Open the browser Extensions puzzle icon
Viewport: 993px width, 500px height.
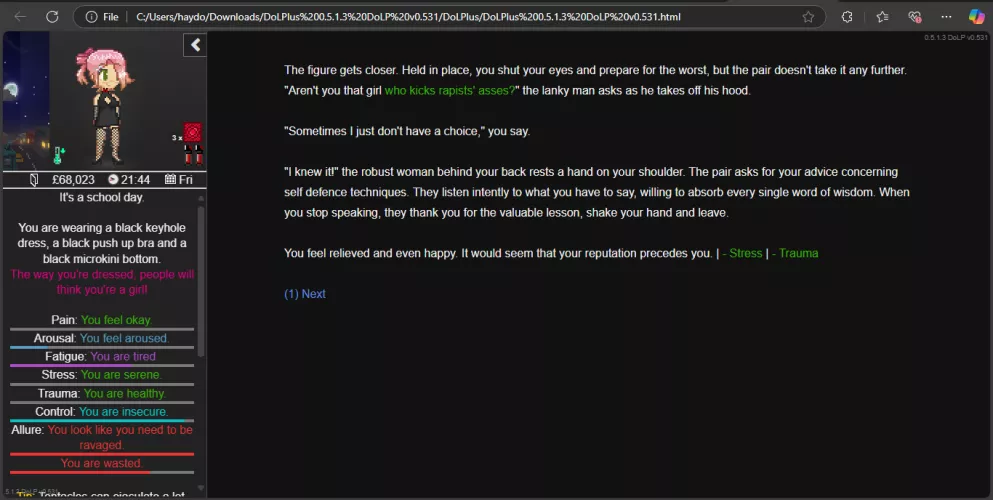(848, 17)
